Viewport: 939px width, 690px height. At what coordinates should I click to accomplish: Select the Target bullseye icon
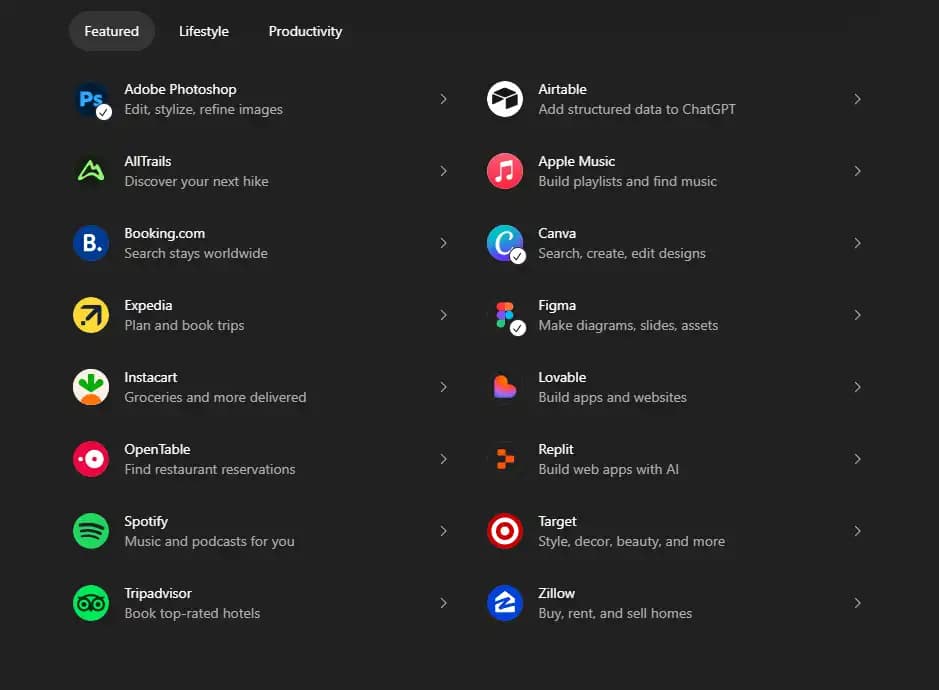(x=505, y=531)
